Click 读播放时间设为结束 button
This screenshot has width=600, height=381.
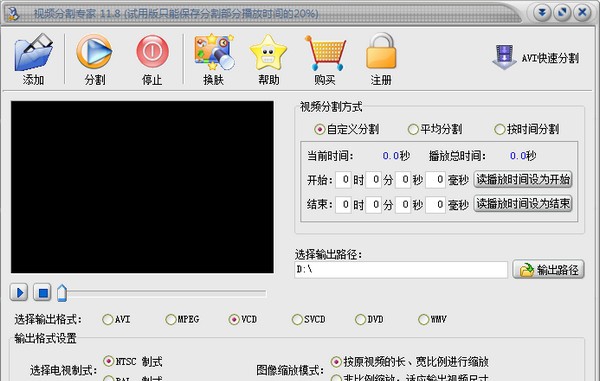coord(523,204)
